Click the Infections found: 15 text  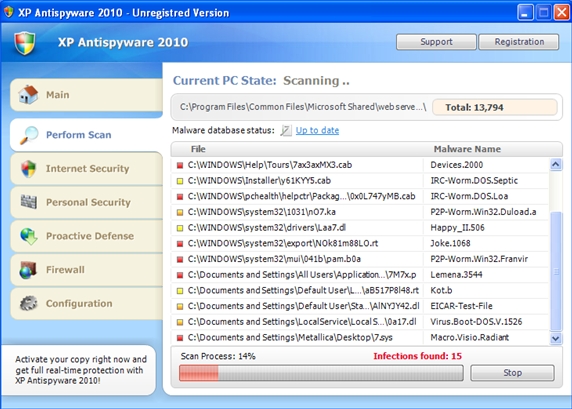pyautogui.click(x=417, y=356)
